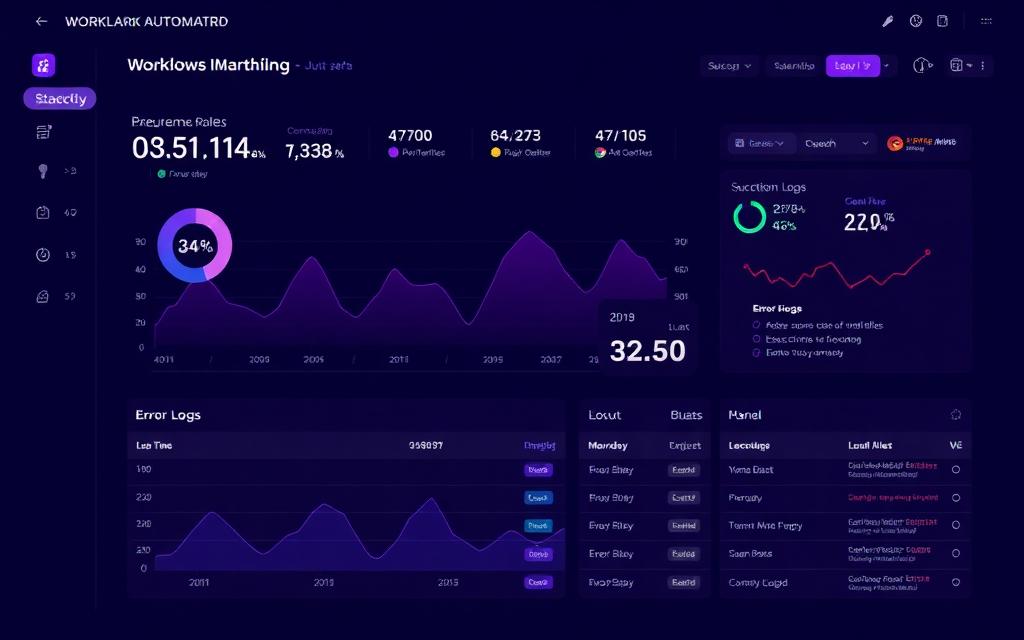This screenshot has height=640, width=1024.
Task: Select the second radio under Error logs list
Action: pos(756,339)
